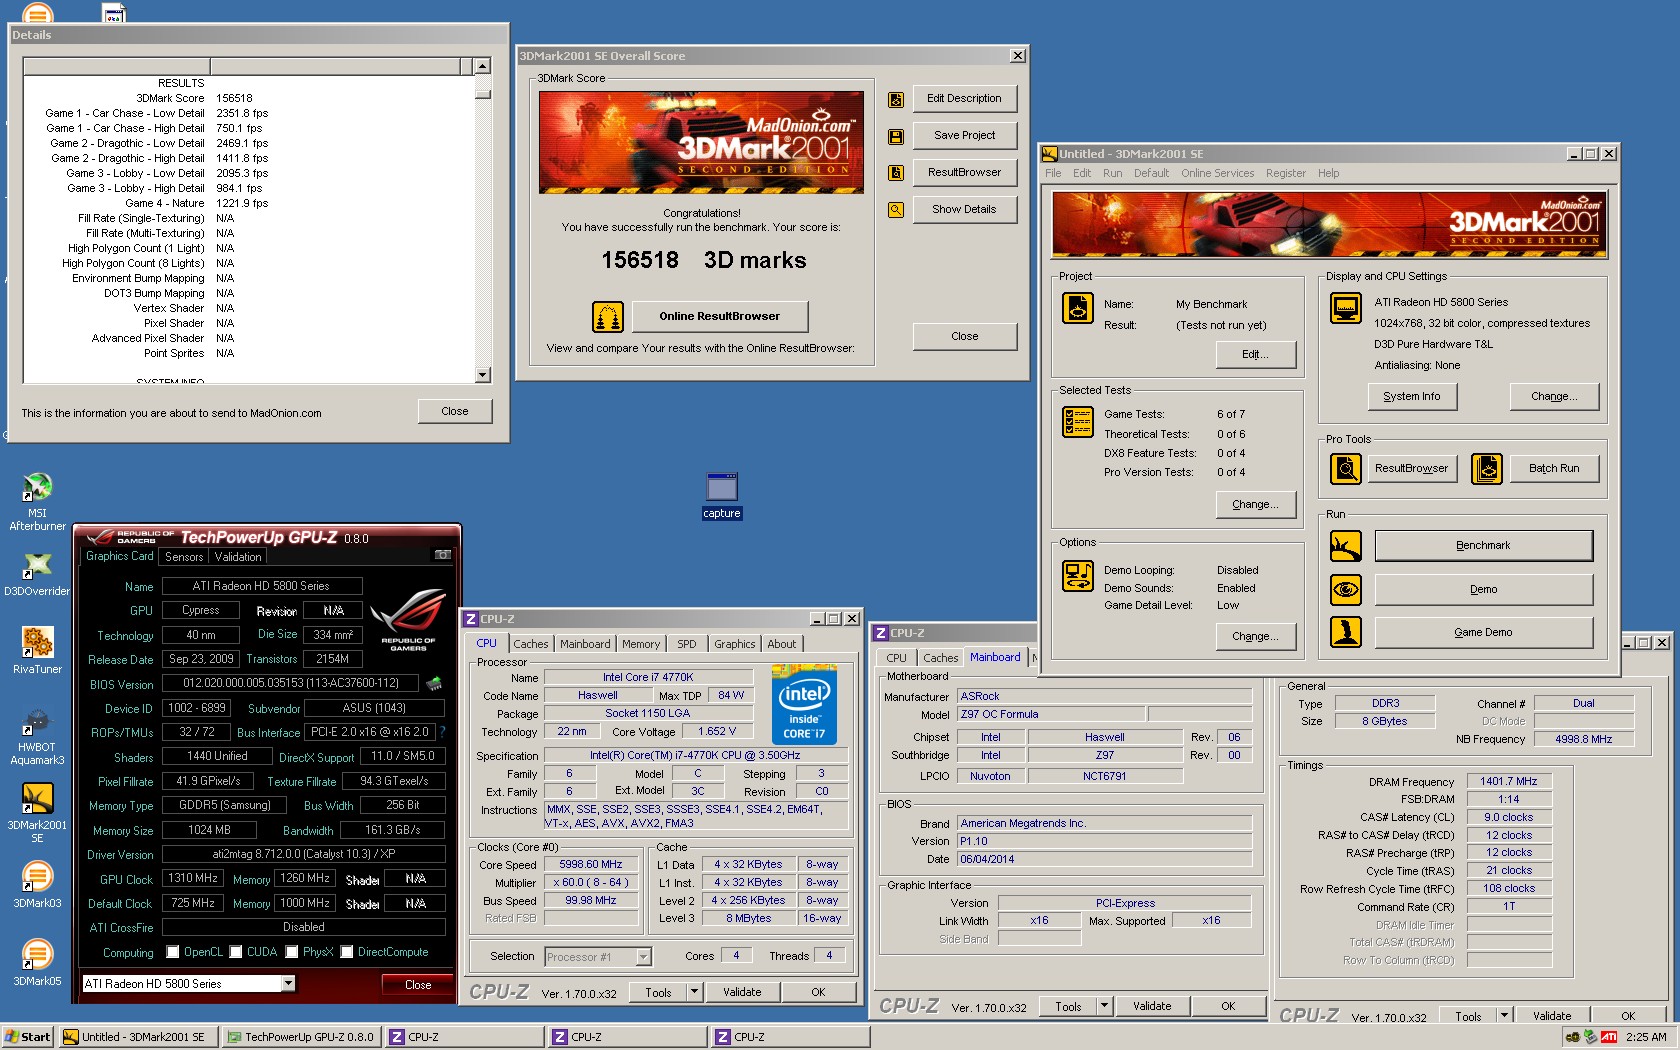Open the Processor #1 selection dropdown
Viewport: 1680px width, 1050px height.
pyautogui.click(x=644, y=957)
